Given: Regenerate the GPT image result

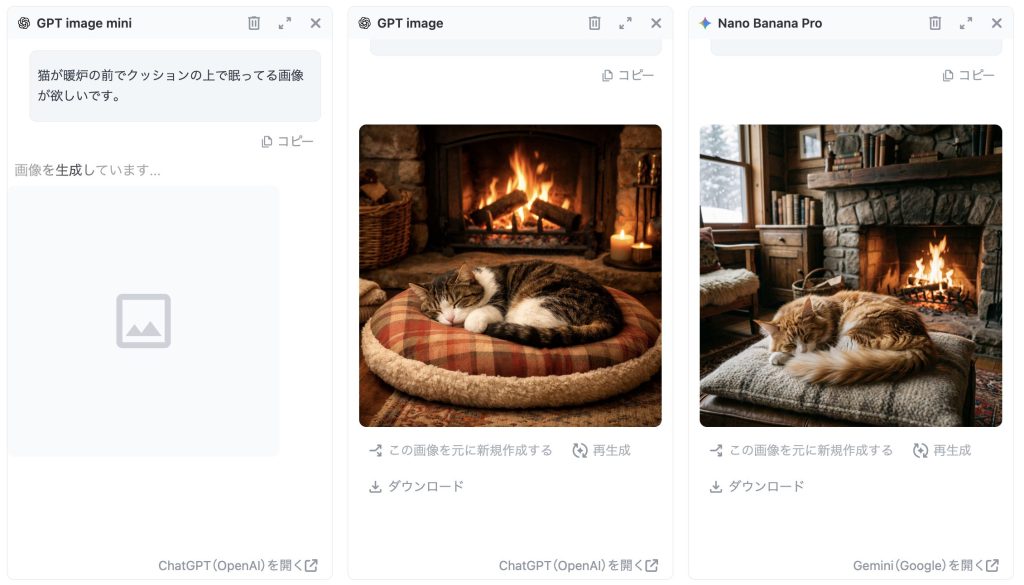Looking at the screenshot, I should point(601,451).
